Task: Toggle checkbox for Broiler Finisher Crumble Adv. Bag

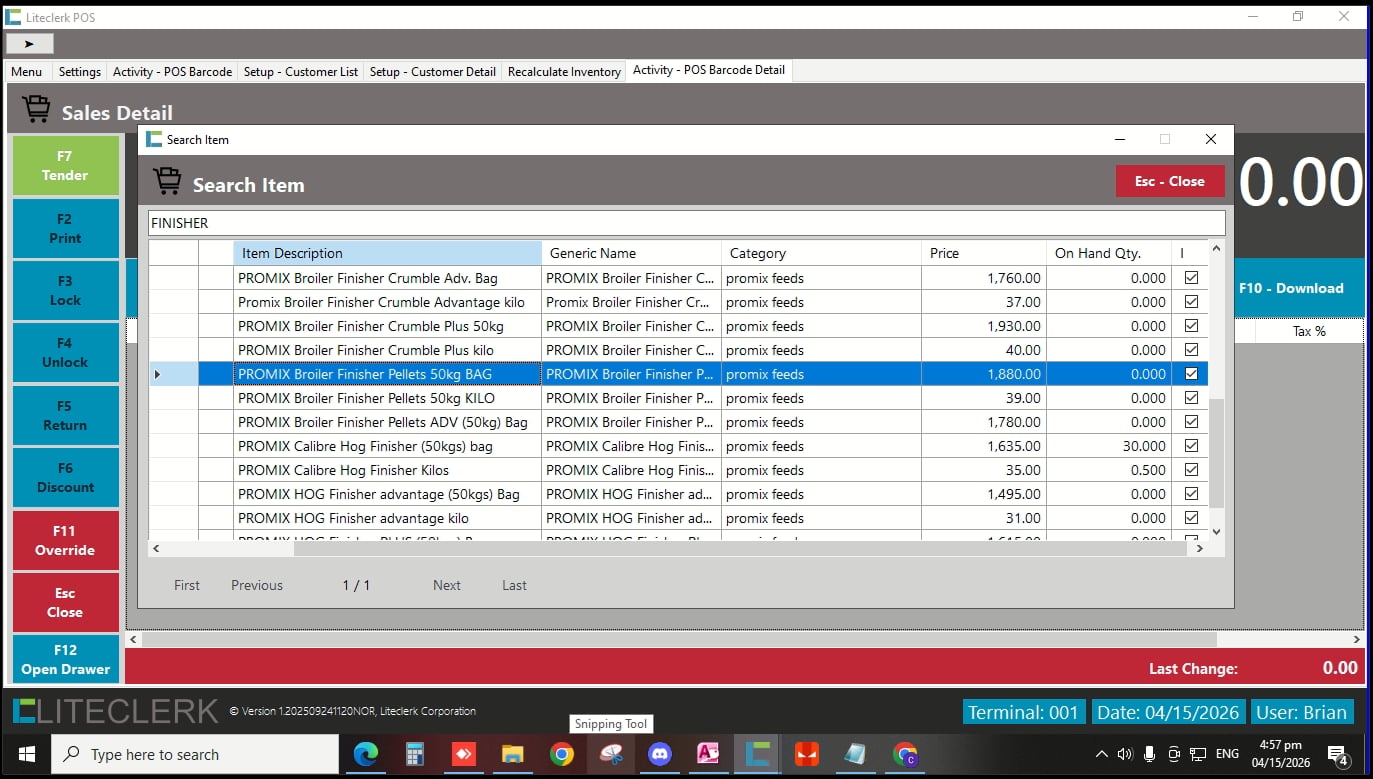Action: coord(1191,278)
